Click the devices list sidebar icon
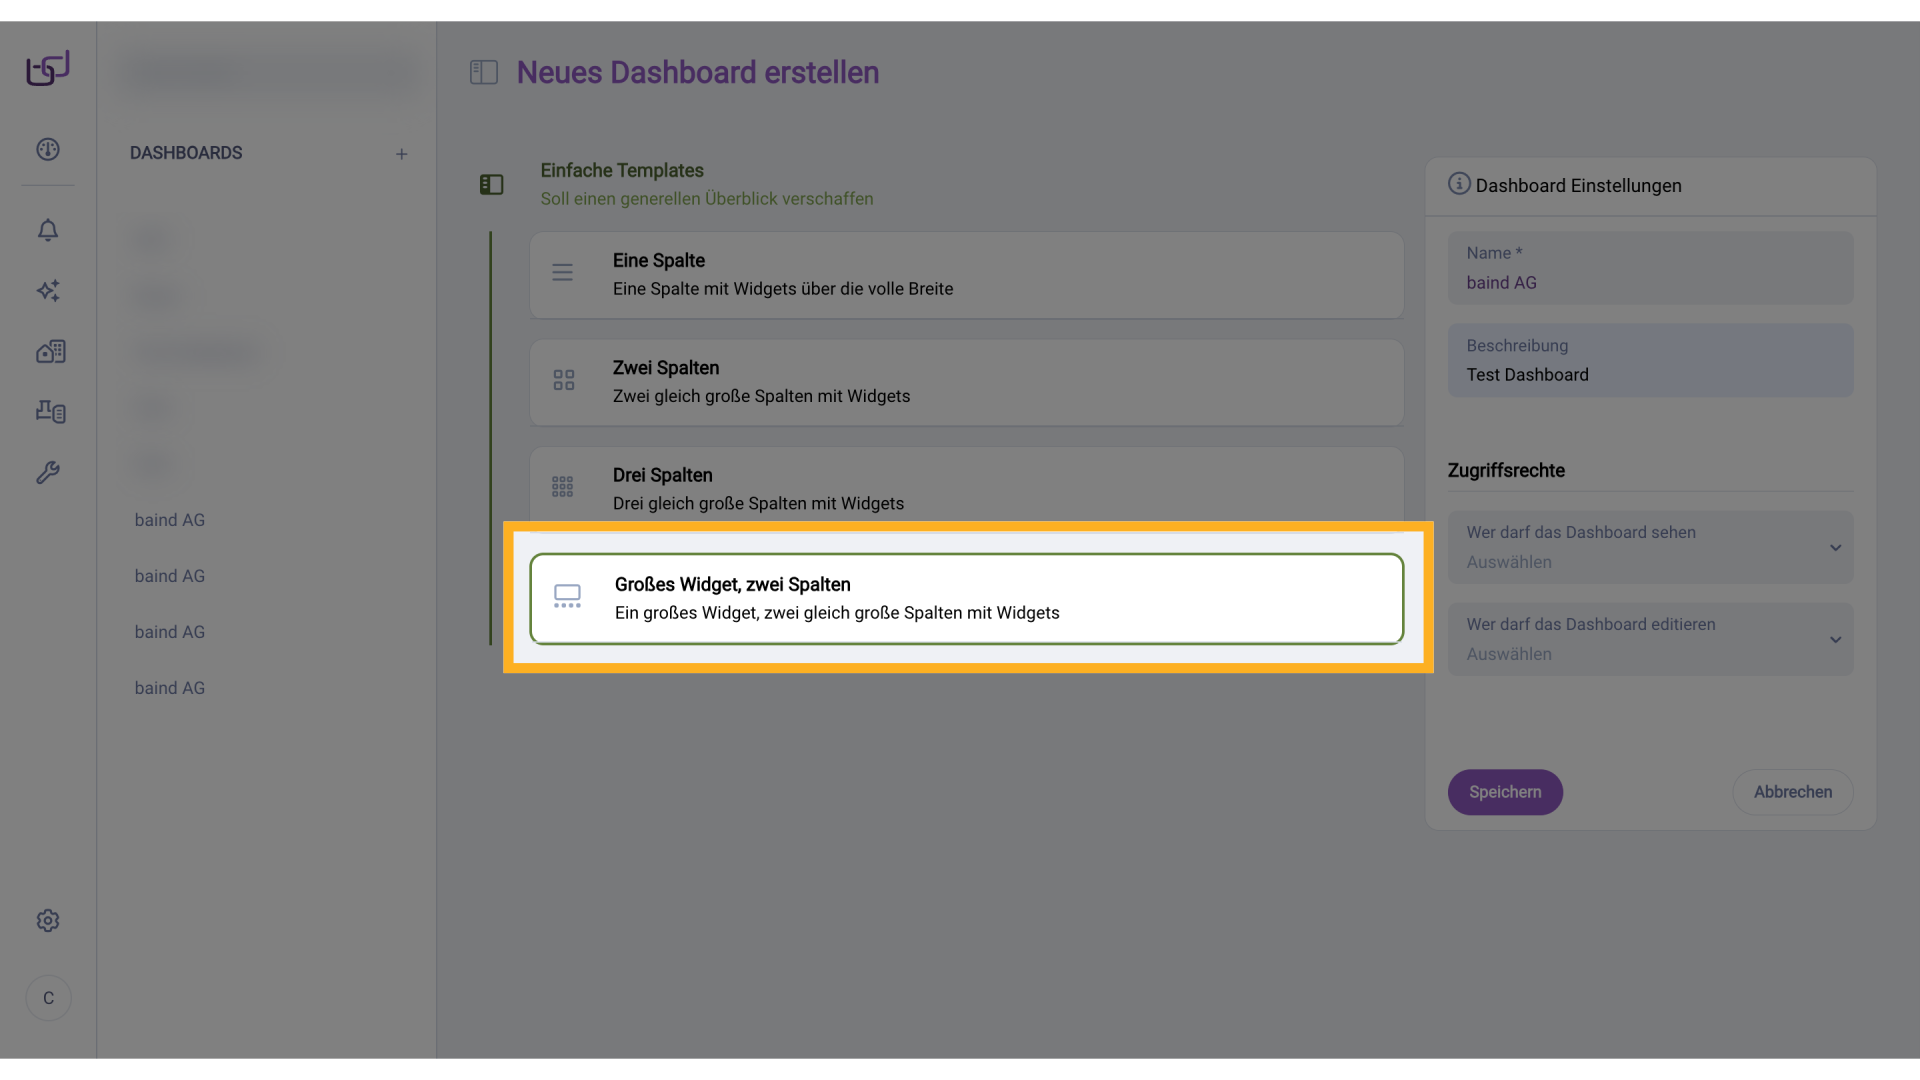 click(50, 411)
